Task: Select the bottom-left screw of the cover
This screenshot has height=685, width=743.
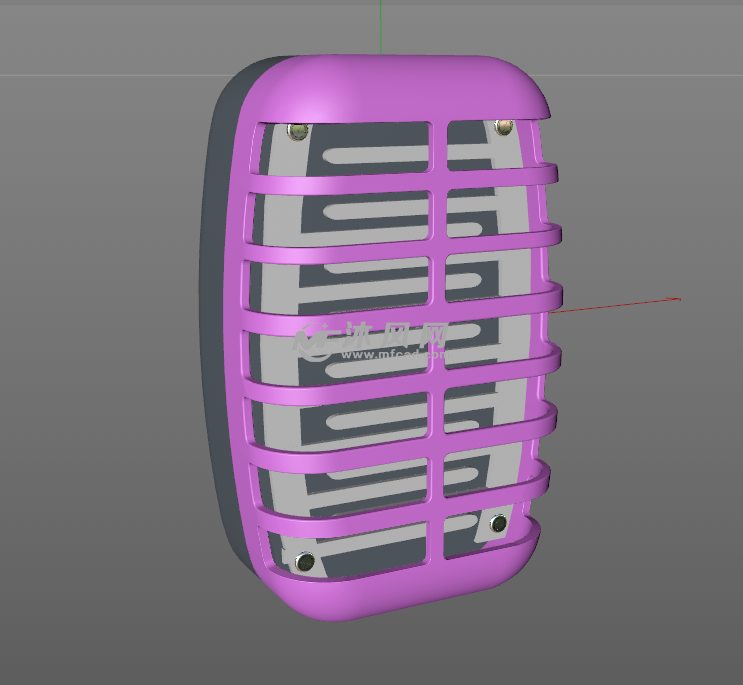Action: tap(306, 561)
